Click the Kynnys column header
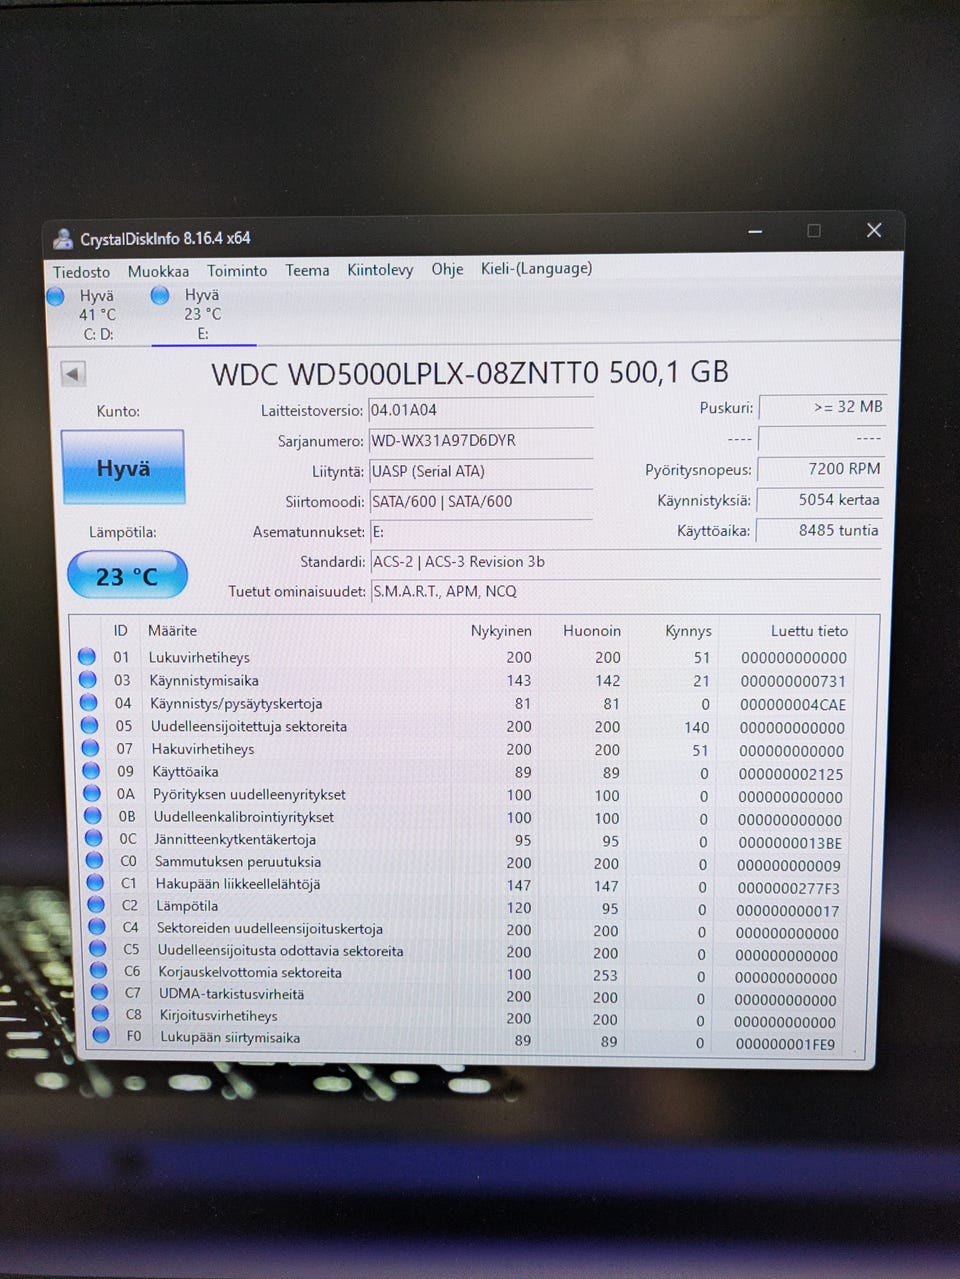Viewport: 960px width, 1279px height. (688, 631)
